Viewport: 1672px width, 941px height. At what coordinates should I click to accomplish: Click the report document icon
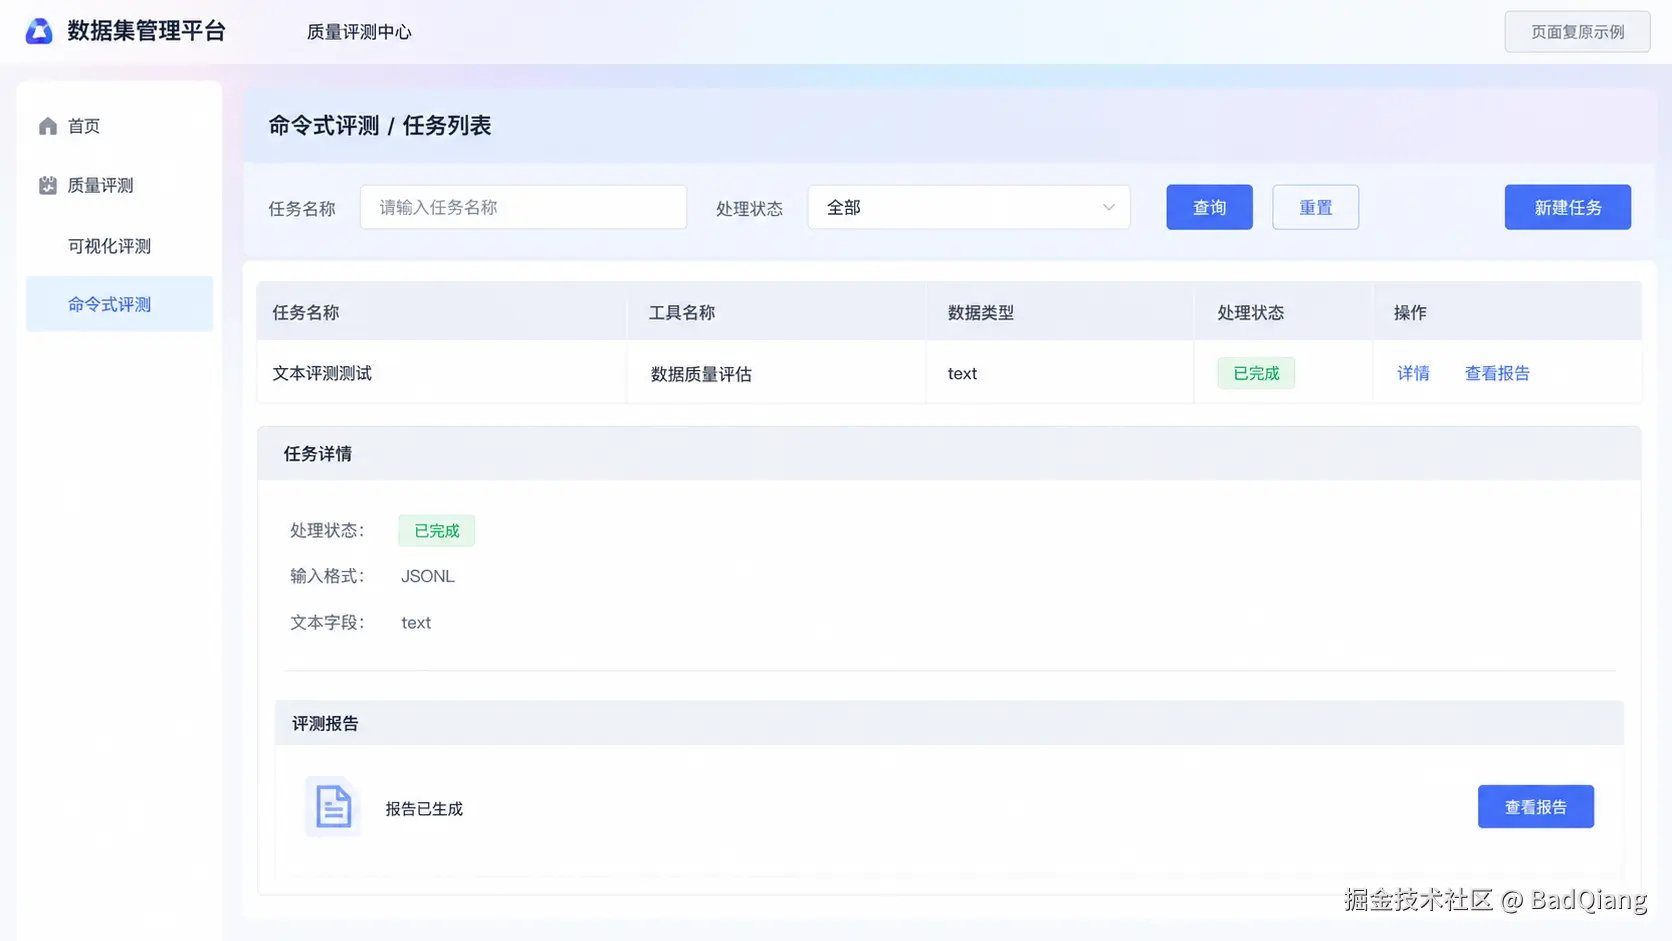(333, 806)
